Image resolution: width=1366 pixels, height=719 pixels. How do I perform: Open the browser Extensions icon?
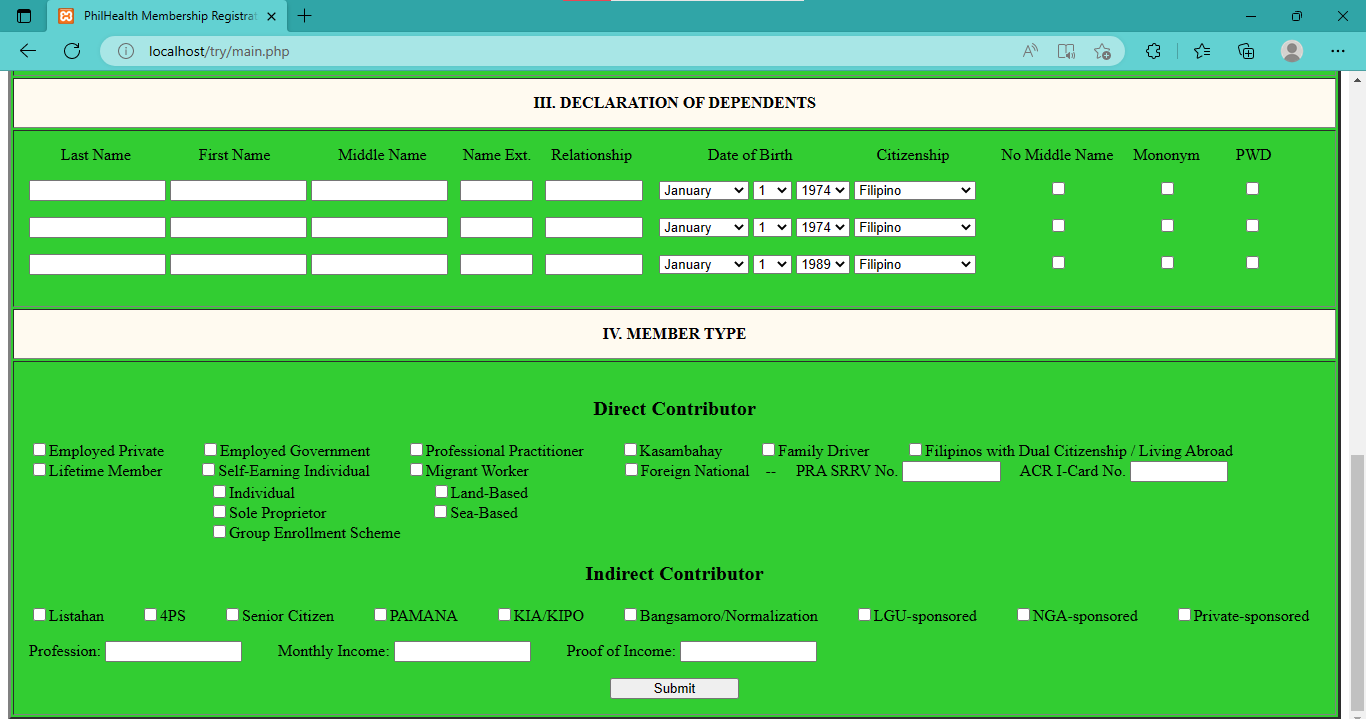coord(1153,51)
